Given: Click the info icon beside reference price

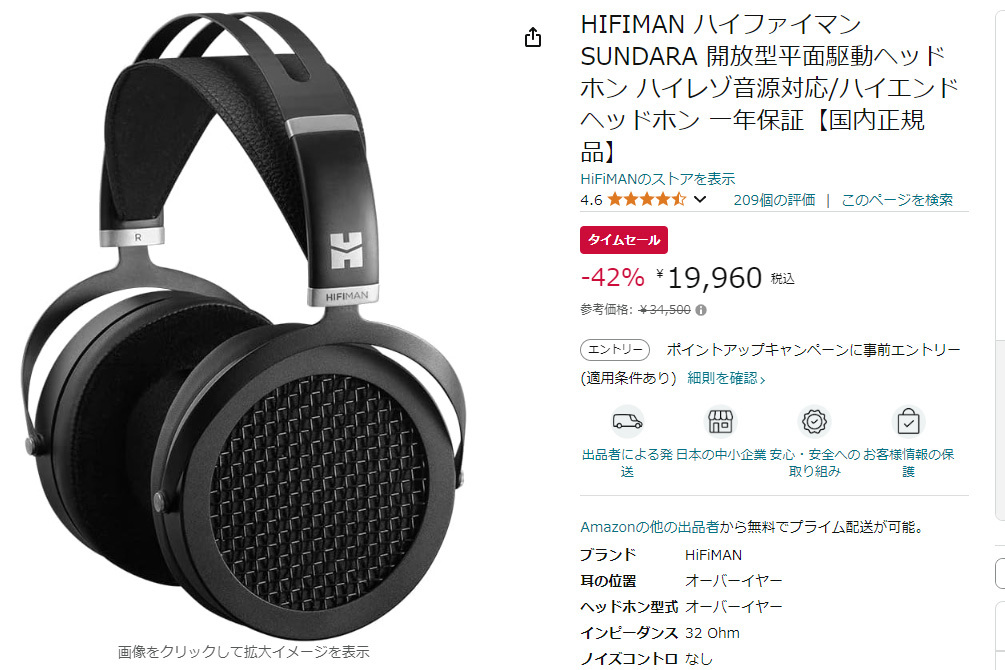Looking at the screenshot, I should [701, 310].
